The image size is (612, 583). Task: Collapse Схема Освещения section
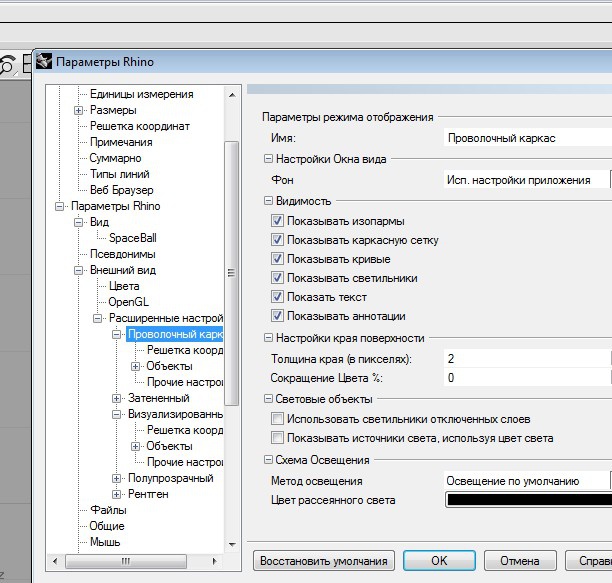268,460
